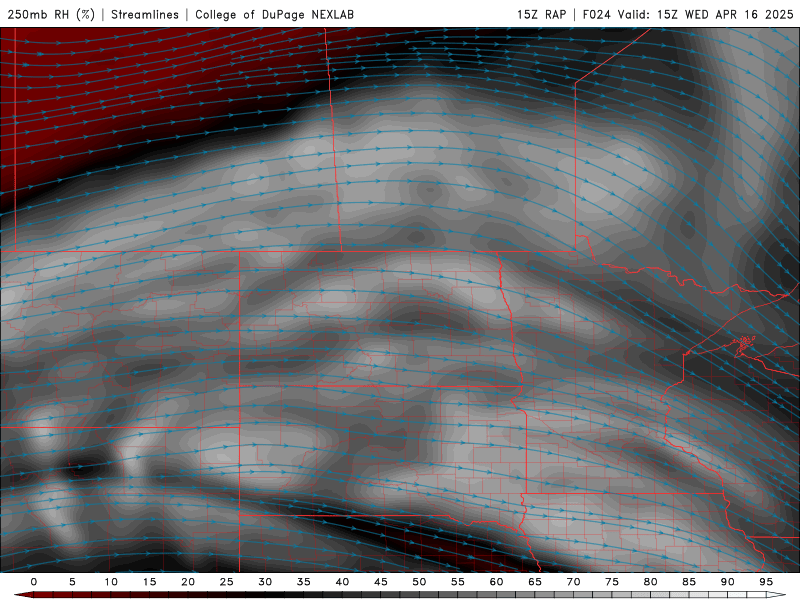
Task: Click the "15Z RAP" model run label
Action: click(x=541, y=14)
